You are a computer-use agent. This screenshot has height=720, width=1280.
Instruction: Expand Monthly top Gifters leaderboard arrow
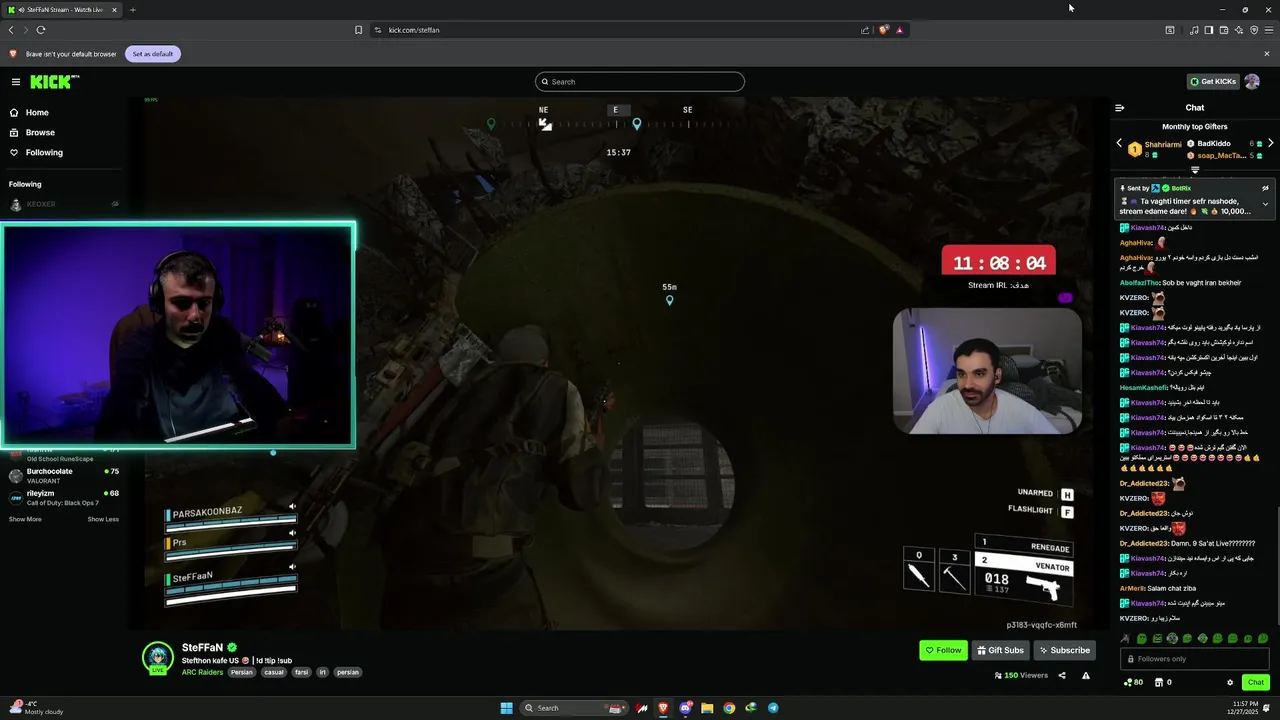(1195, 170)
